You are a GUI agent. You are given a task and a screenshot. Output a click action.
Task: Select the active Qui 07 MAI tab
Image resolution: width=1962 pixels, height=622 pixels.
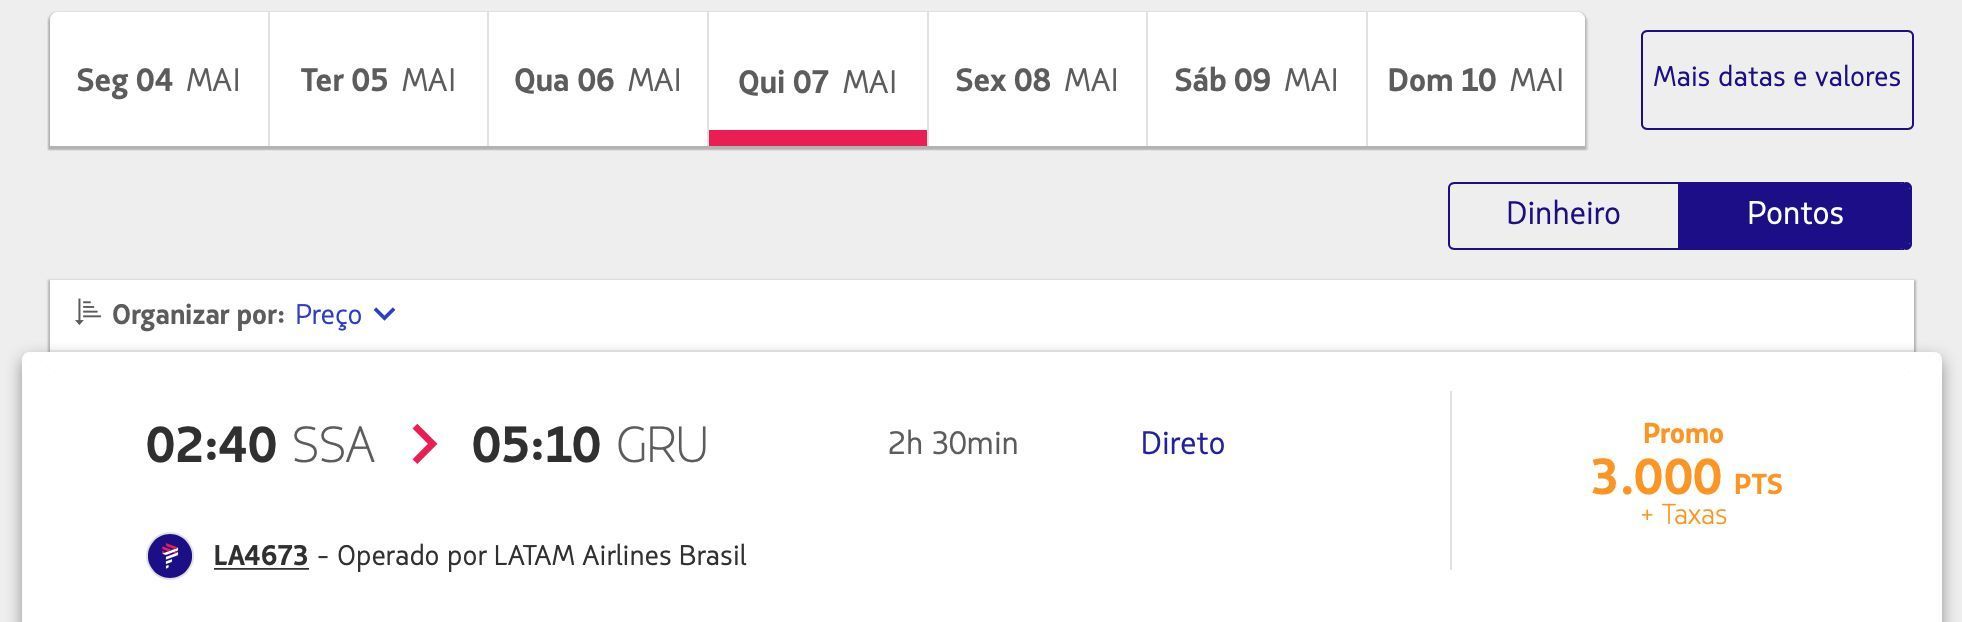tap(818, 80)
